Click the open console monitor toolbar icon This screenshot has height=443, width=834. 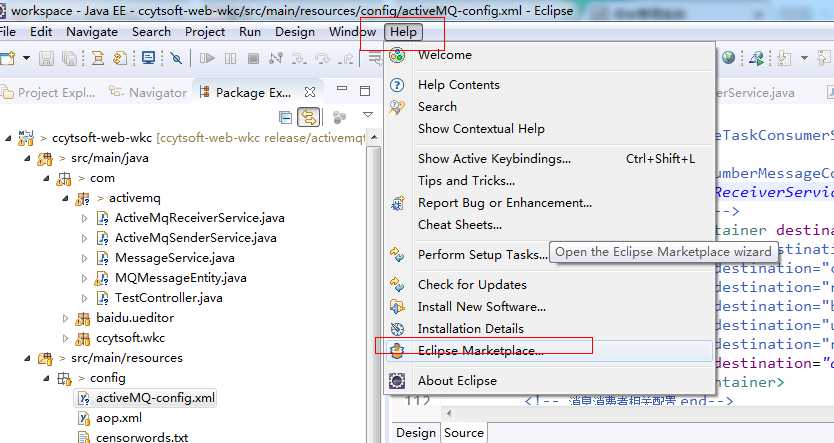[148, 58]
